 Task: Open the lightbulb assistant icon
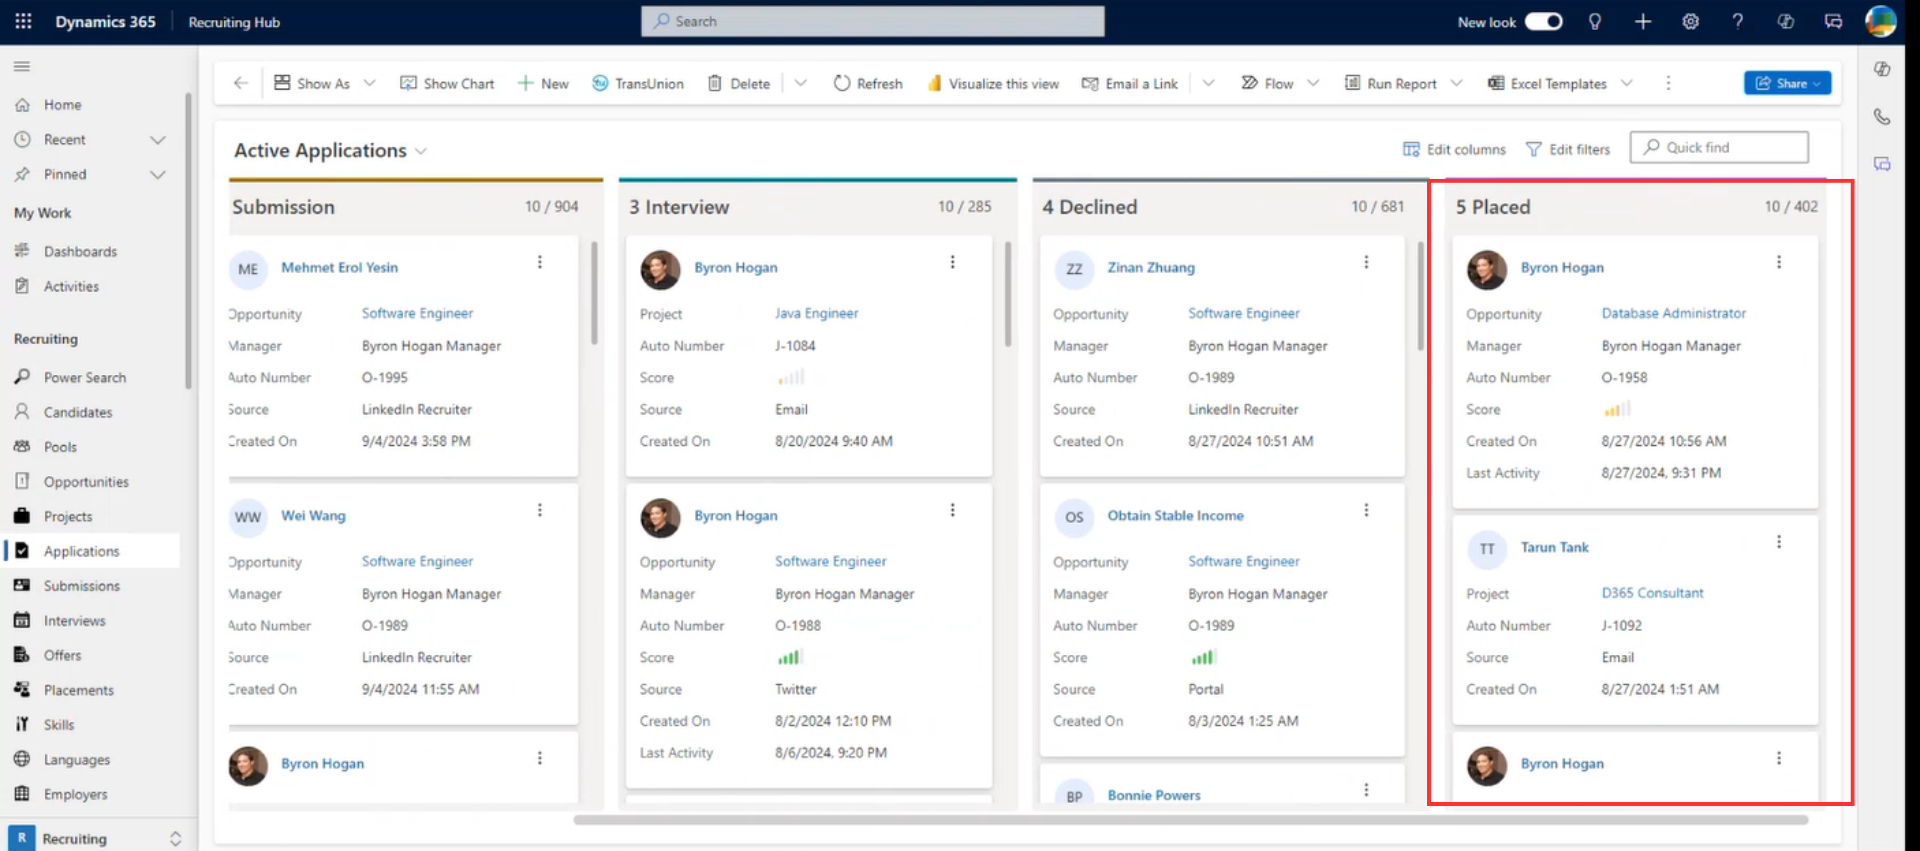[1595, 21]
